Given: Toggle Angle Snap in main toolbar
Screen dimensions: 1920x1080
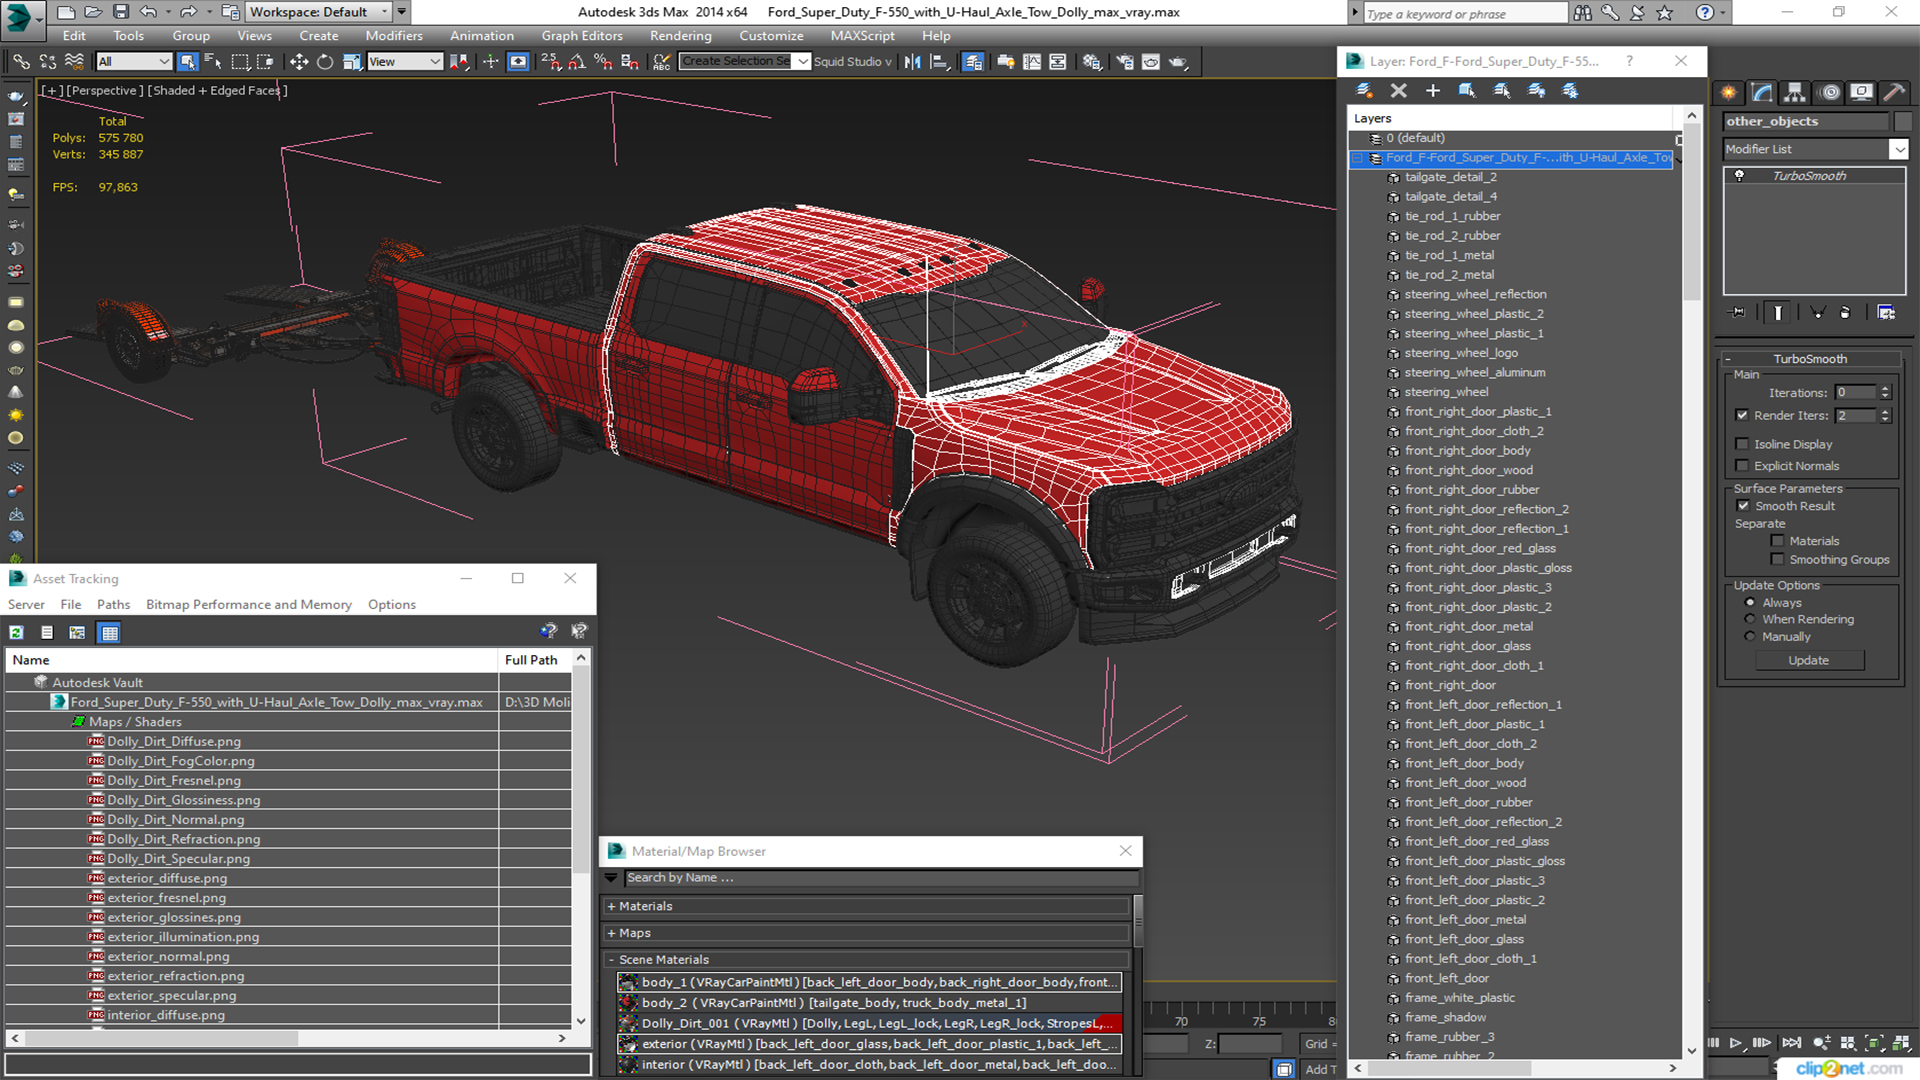Looking at the screenshot, I should 577,62.
